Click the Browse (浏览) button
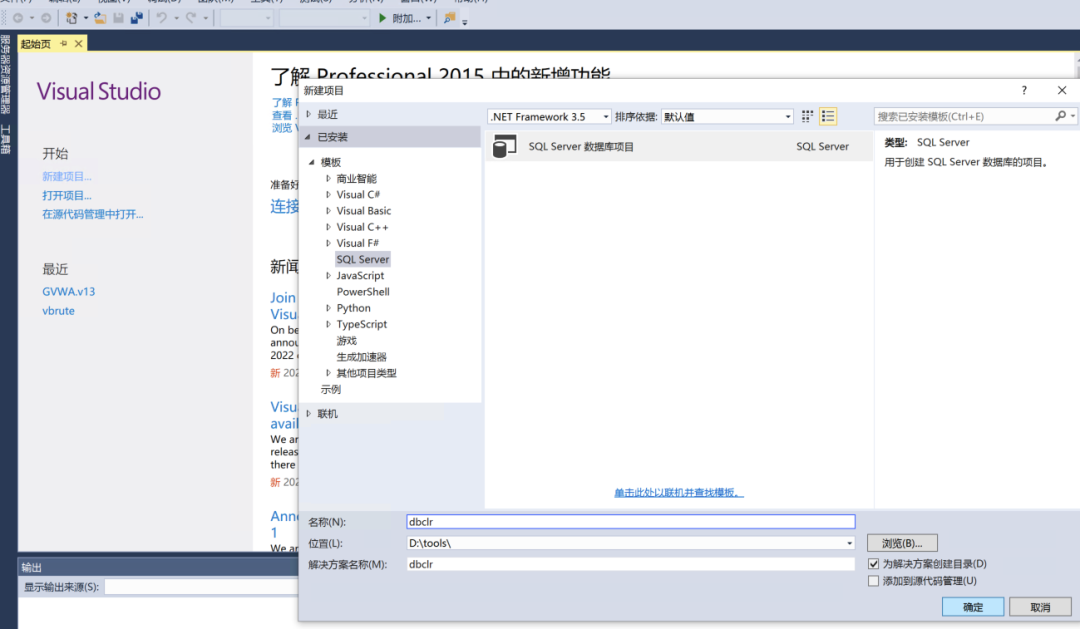1080x629 pixels. point(902,544)
